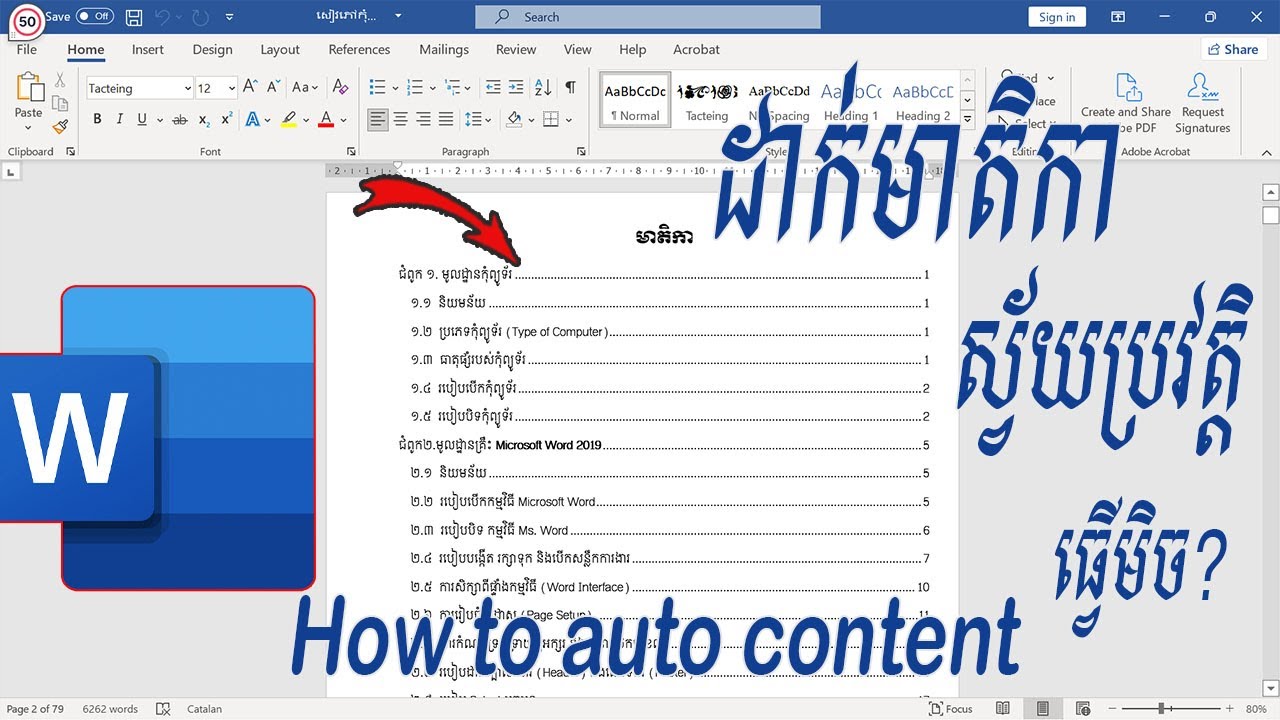Expand the Bullets list dropdown
The width and height of the screenshot is (1280, 720).
[396, 88]
